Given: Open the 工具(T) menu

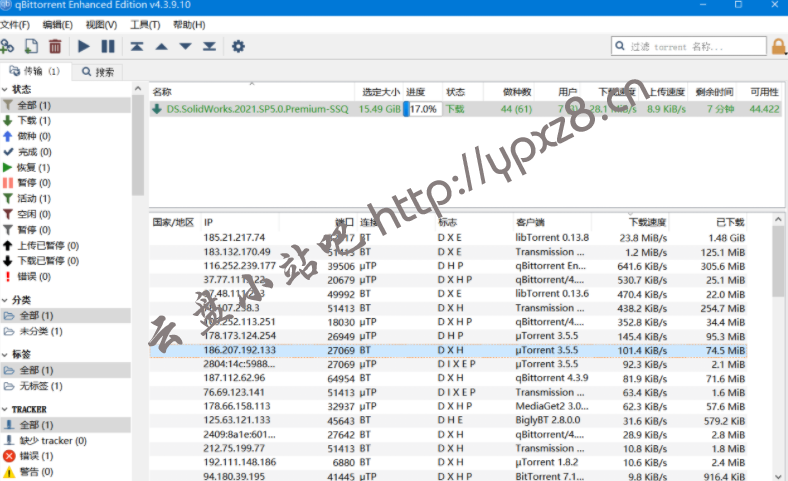Looking at the screenshot, I should click(145, 25).
